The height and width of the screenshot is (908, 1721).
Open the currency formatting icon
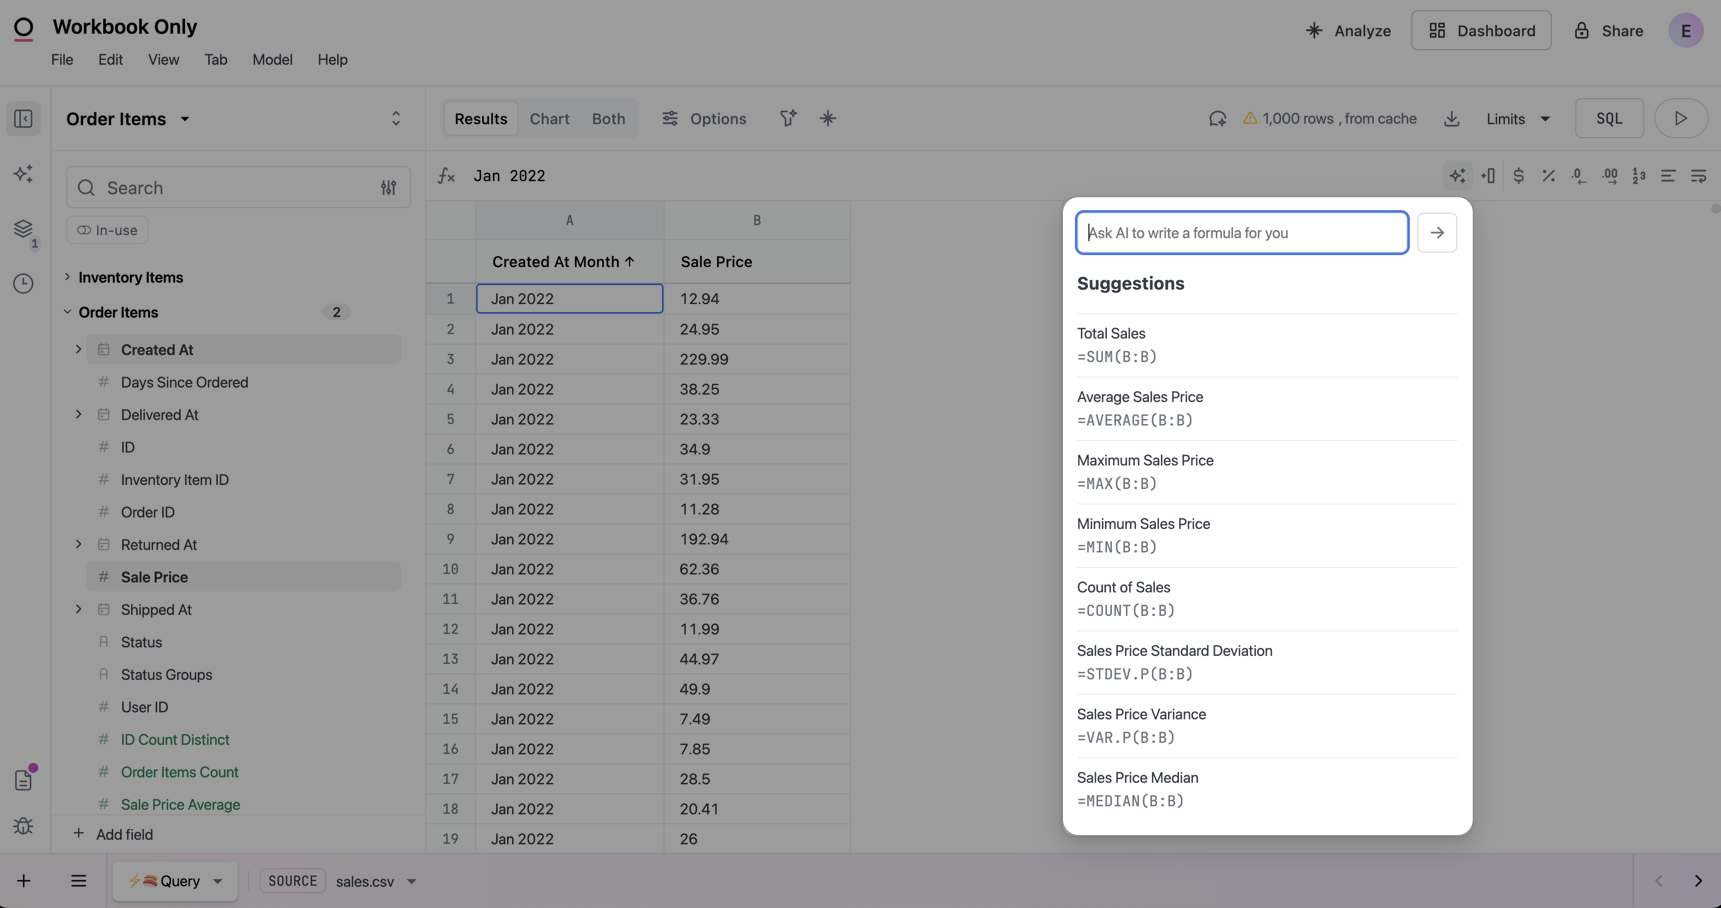[1519, 176]
